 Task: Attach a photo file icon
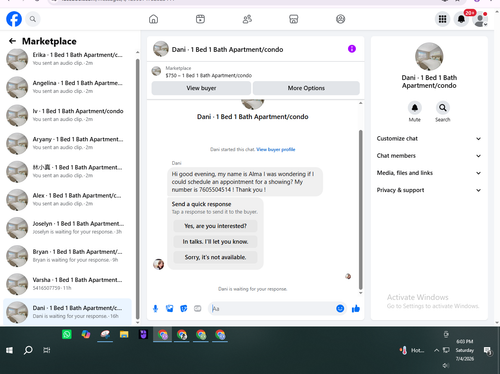(170, 309)
